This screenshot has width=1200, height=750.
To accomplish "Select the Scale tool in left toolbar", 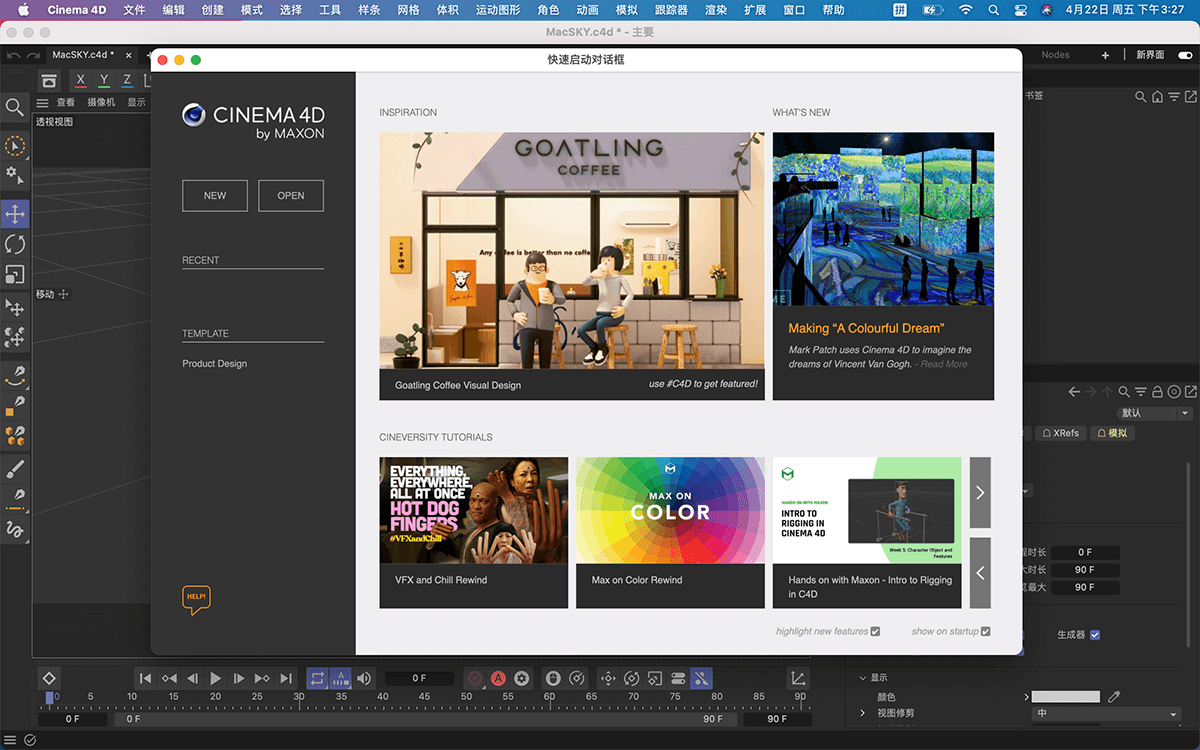I will tap(15, 274).
